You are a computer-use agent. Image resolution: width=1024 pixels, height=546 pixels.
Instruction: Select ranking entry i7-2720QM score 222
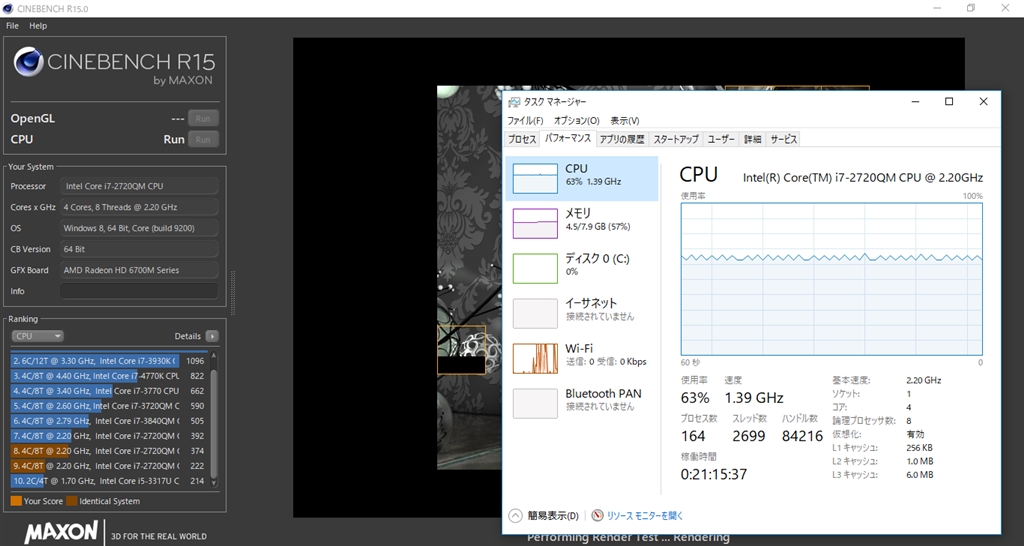click(108, 466)
